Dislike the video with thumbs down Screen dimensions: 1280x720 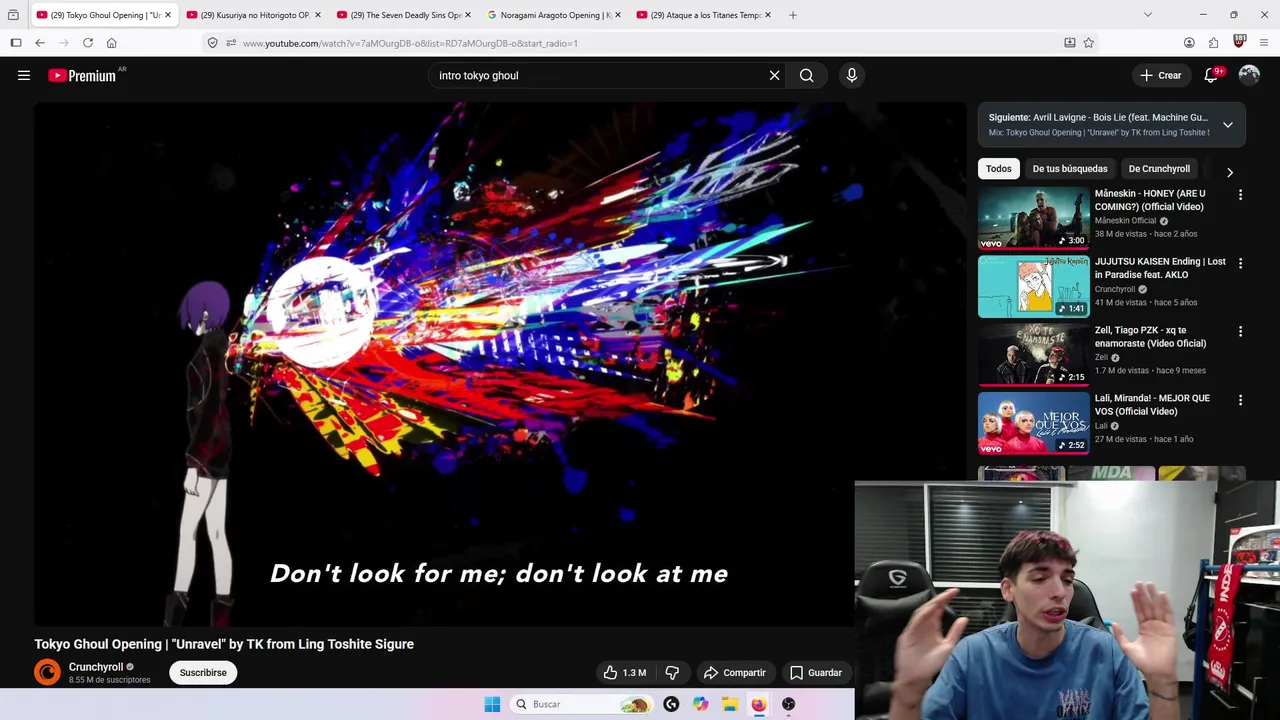pyautogui.click(x=672, y=673)
